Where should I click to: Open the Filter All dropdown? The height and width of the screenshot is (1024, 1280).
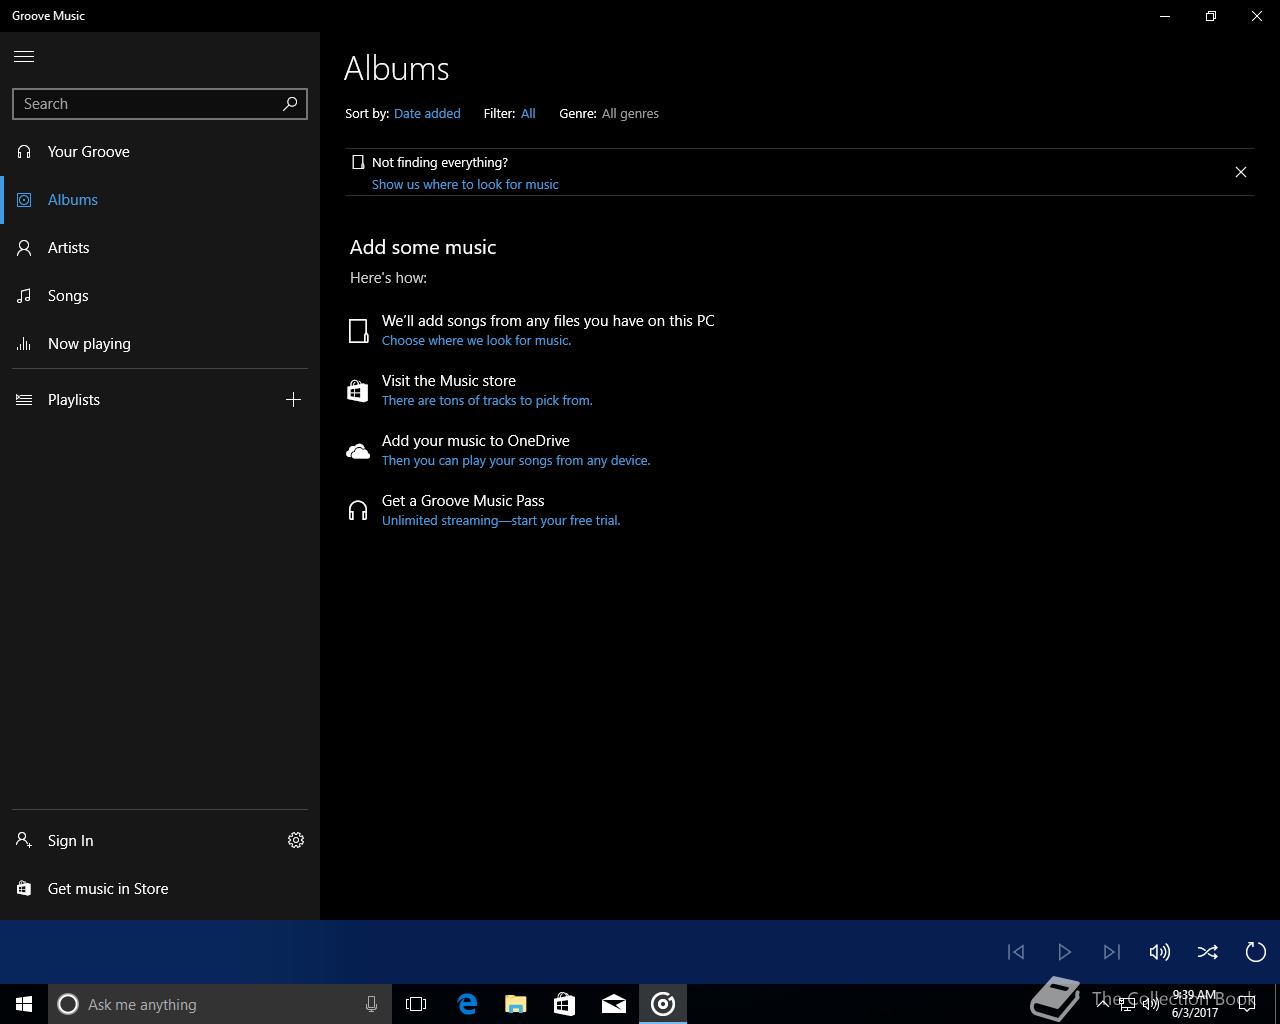[528, 114]
